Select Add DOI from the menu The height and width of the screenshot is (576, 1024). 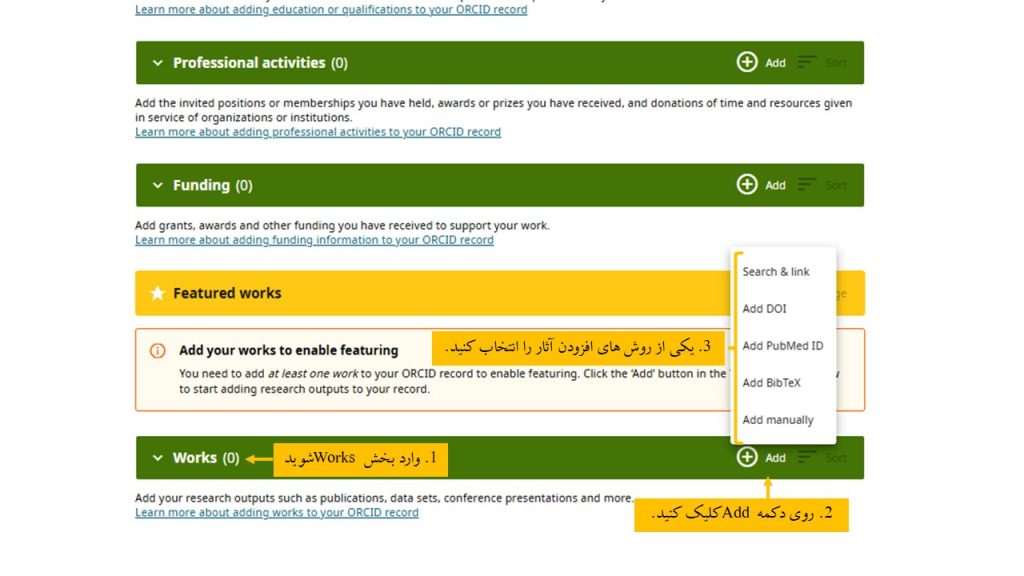pyautogui.click(x=766, y=308)
